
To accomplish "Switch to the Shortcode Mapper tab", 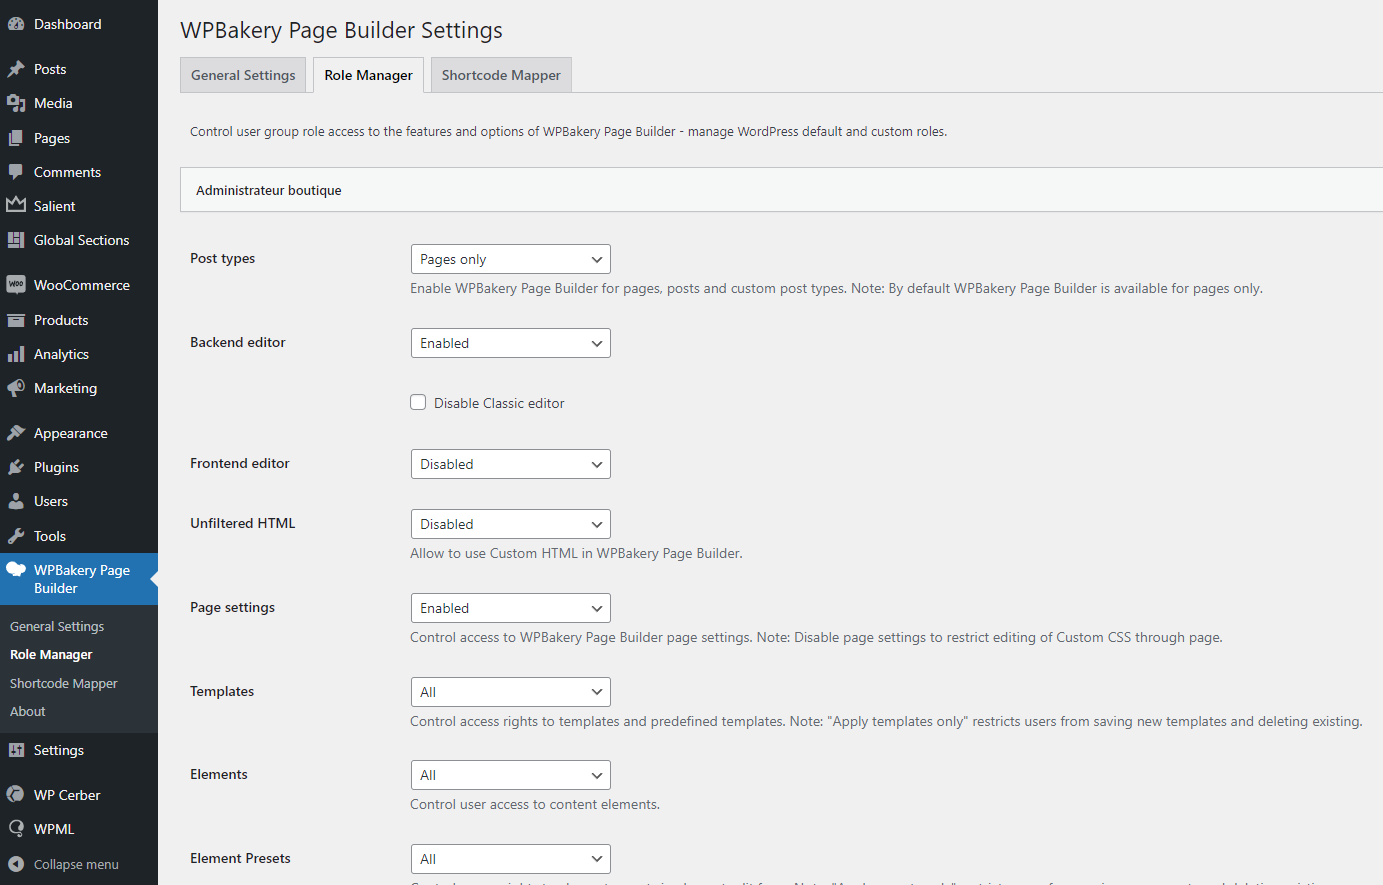I will tap(501, 75).
